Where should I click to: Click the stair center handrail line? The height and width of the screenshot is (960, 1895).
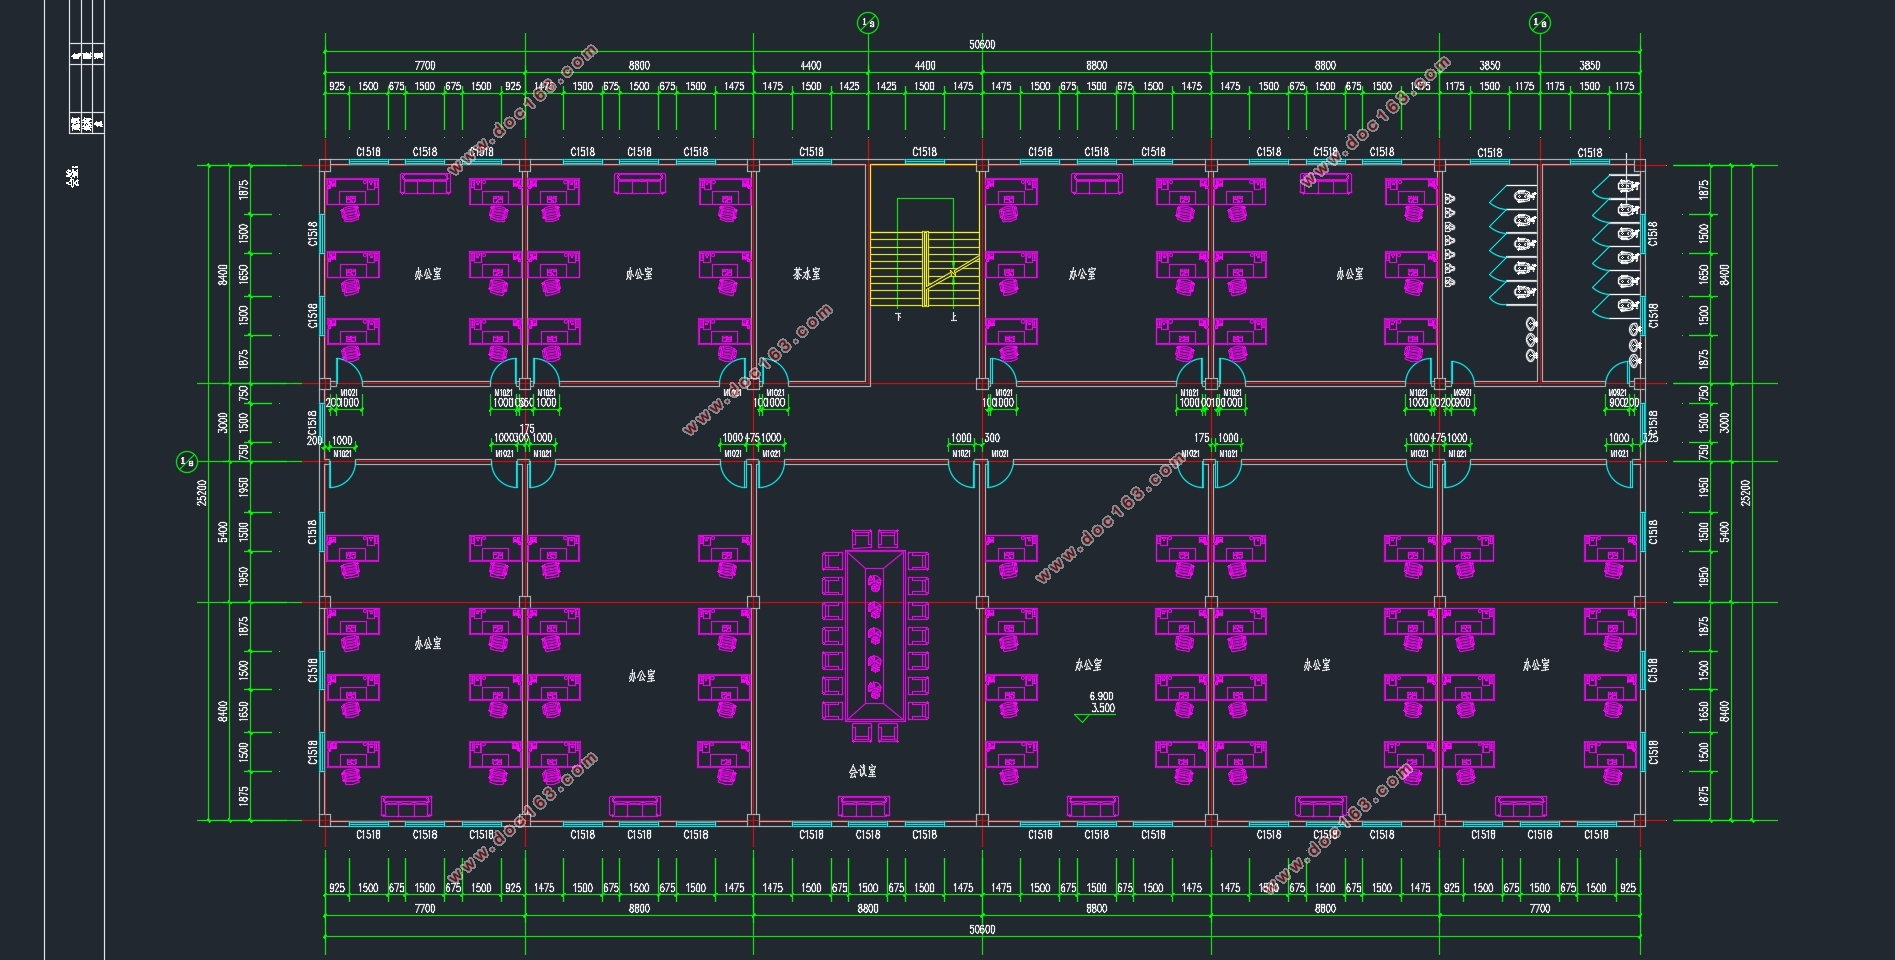click(x=925, y=268)
